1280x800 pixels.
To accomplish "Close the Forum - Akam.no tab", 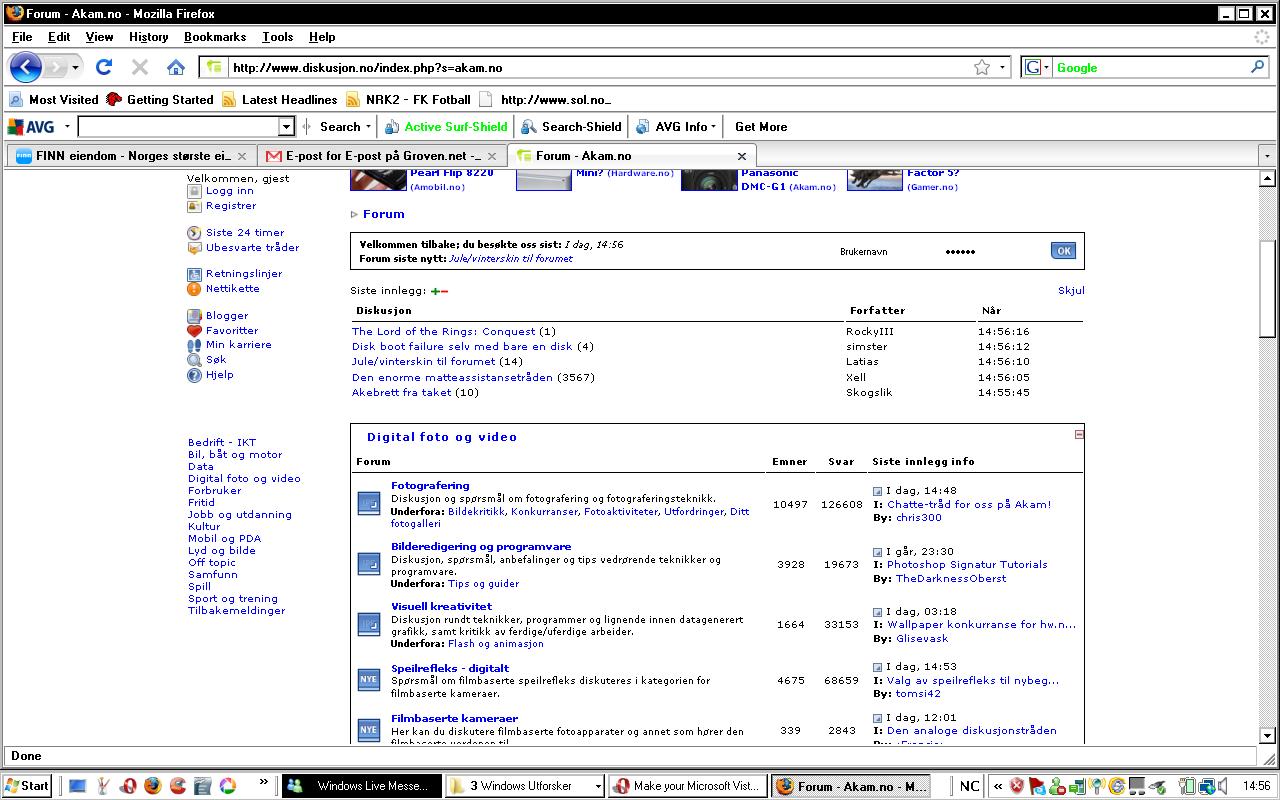I will coord(742,156).
